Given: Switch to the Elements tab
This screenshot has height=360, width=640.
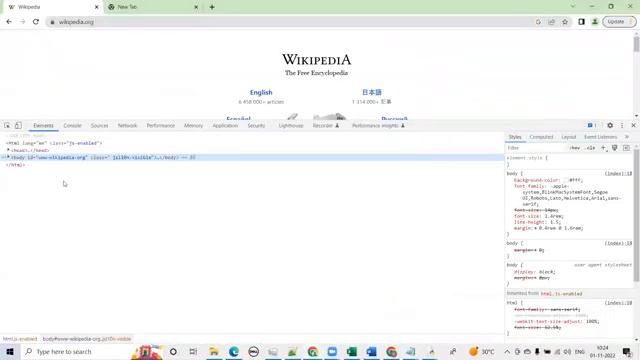Looking at the screenshot, I should tap(43, 126).
